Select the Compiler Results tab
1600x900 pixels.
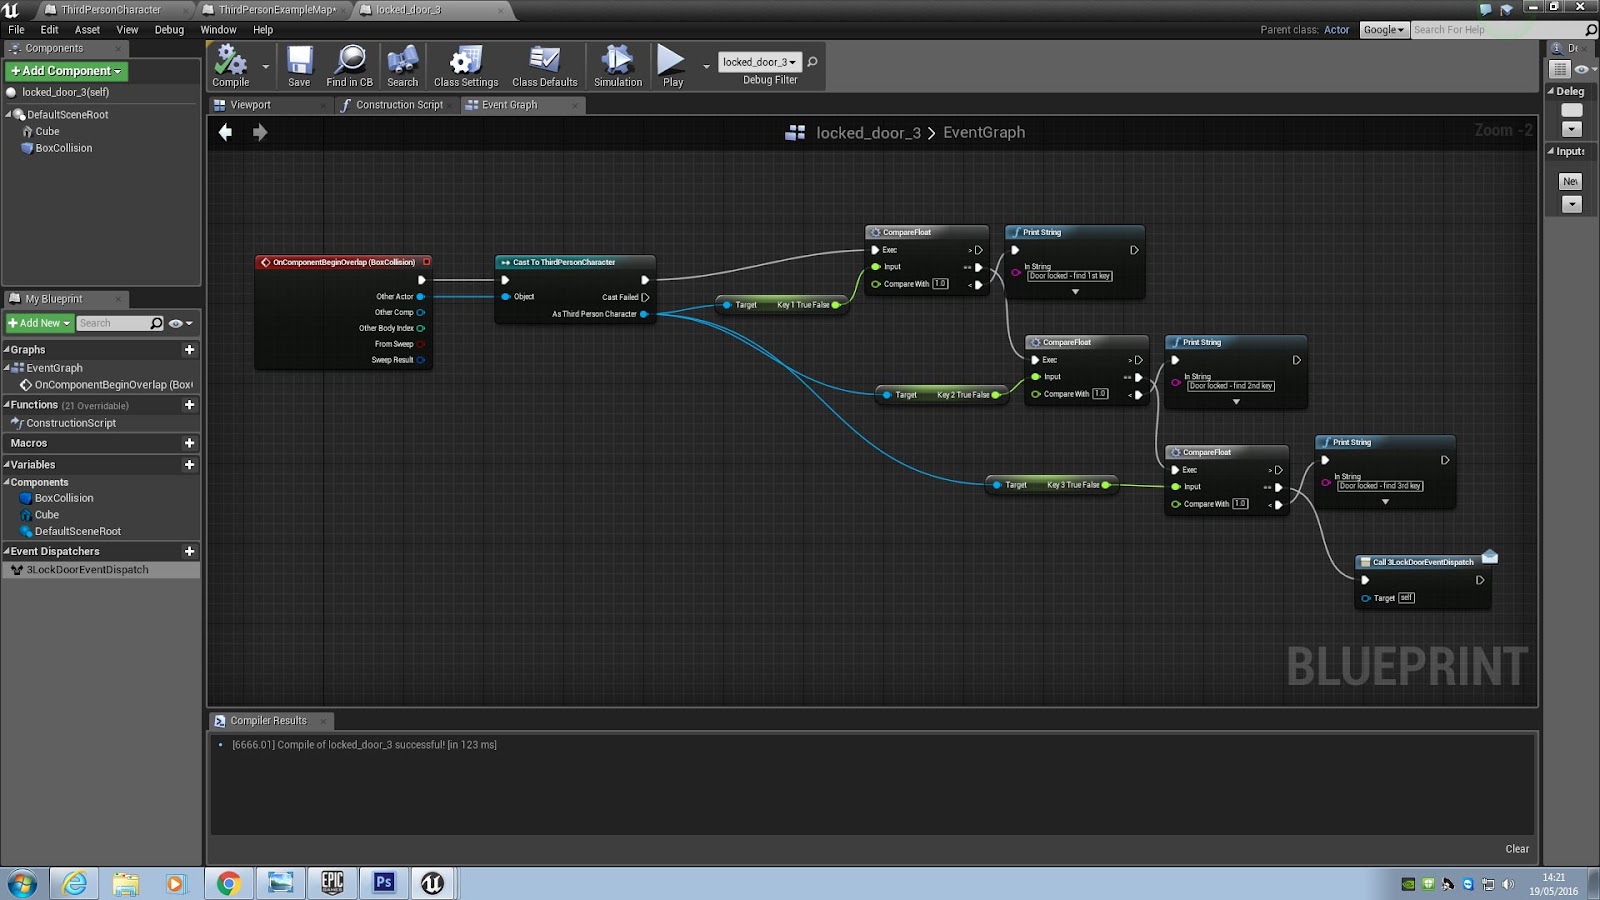(268, 721)
